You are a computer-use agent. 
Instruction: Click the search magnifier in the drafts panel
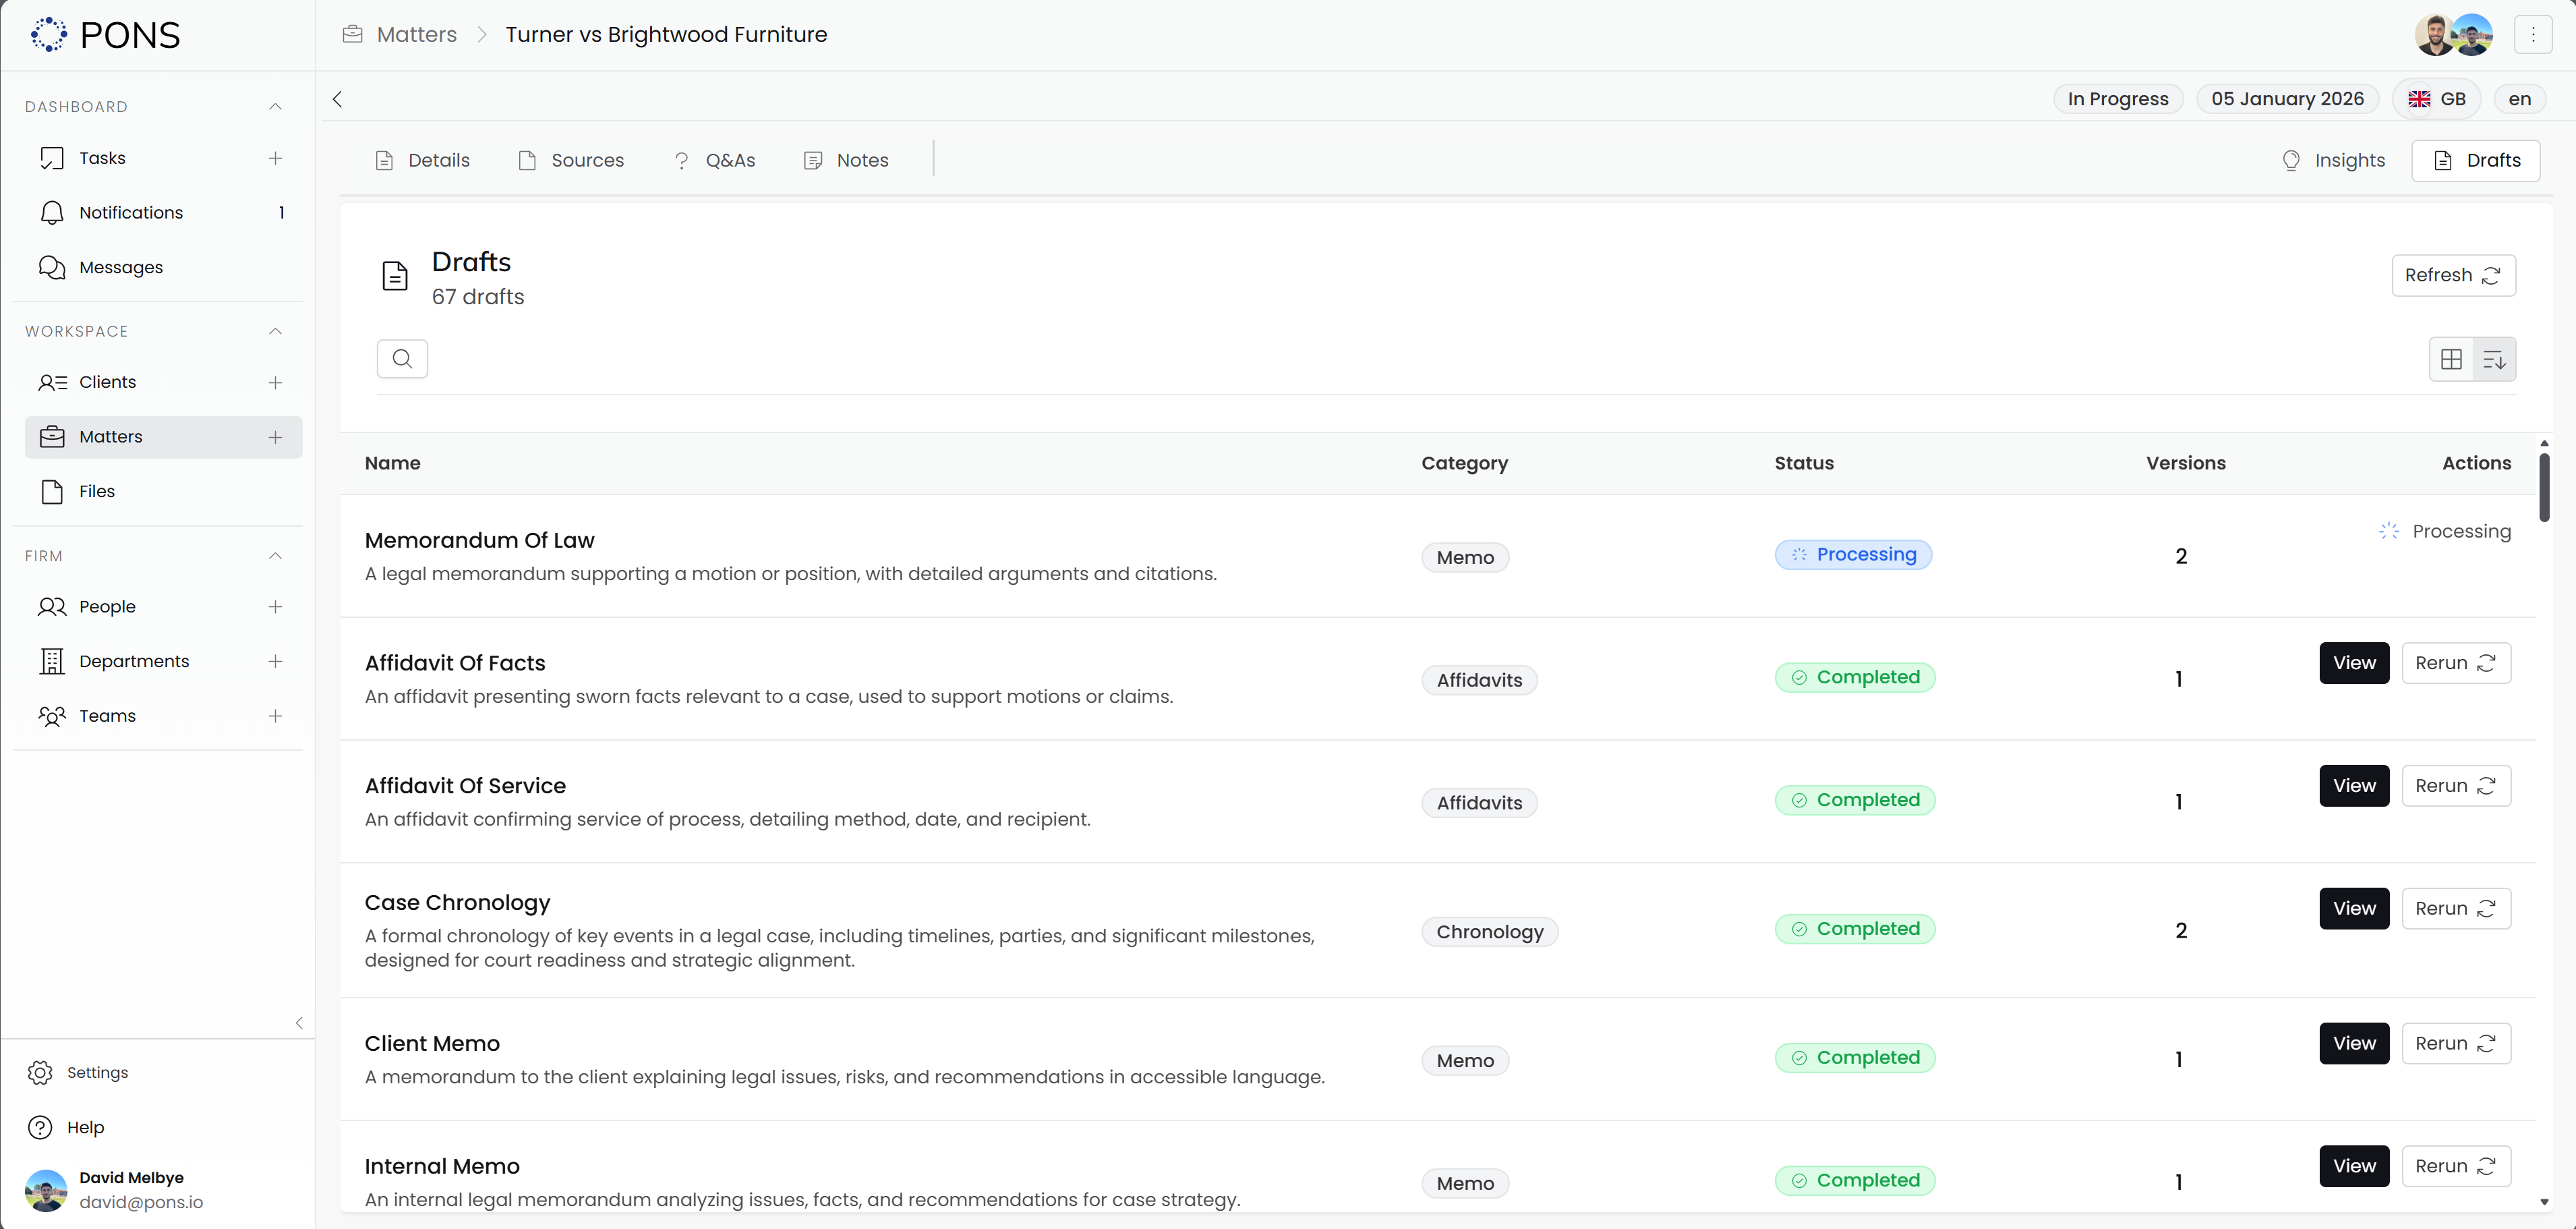402,358
